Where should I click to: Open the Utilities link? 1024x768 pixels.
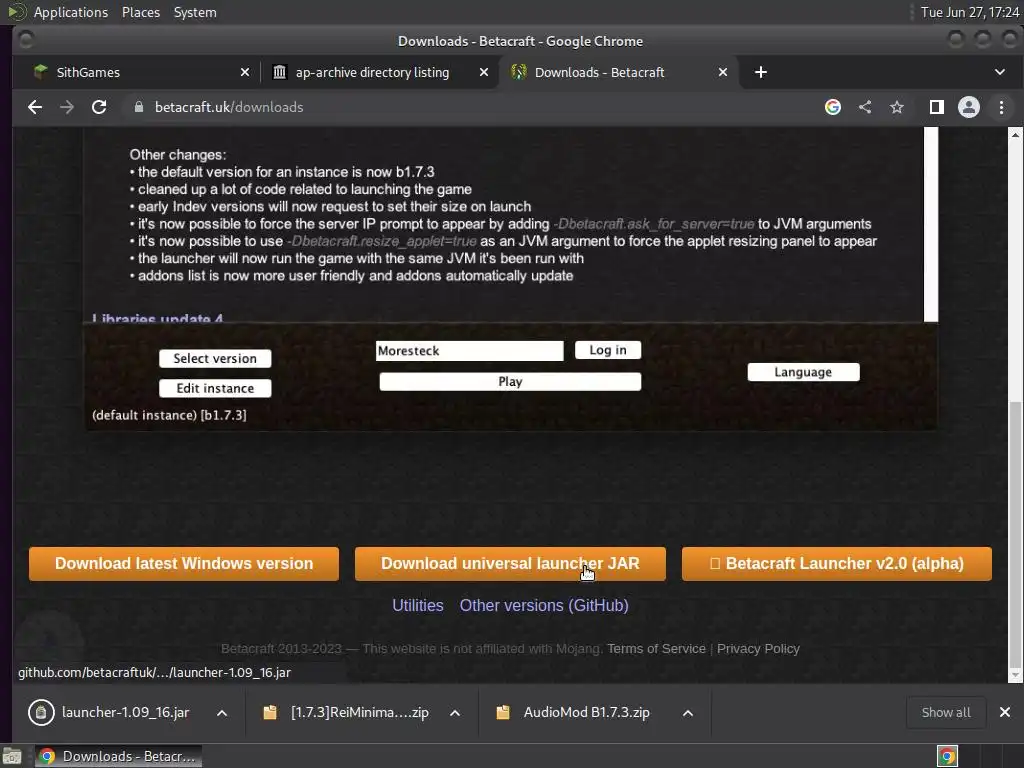(418, 605)
